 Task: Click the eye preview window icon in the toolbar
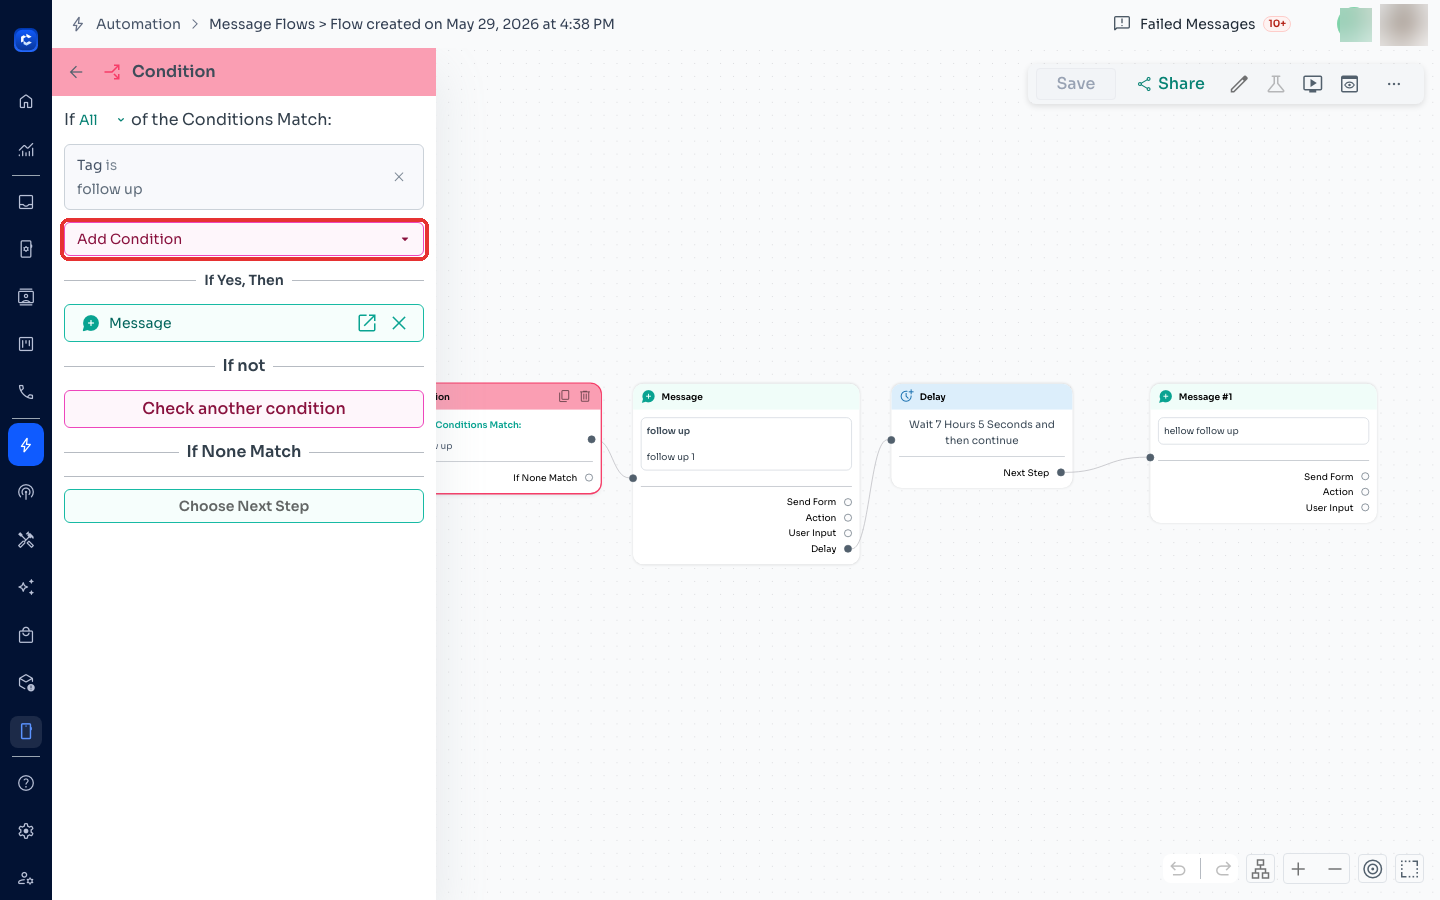(x=1350, y=84)
